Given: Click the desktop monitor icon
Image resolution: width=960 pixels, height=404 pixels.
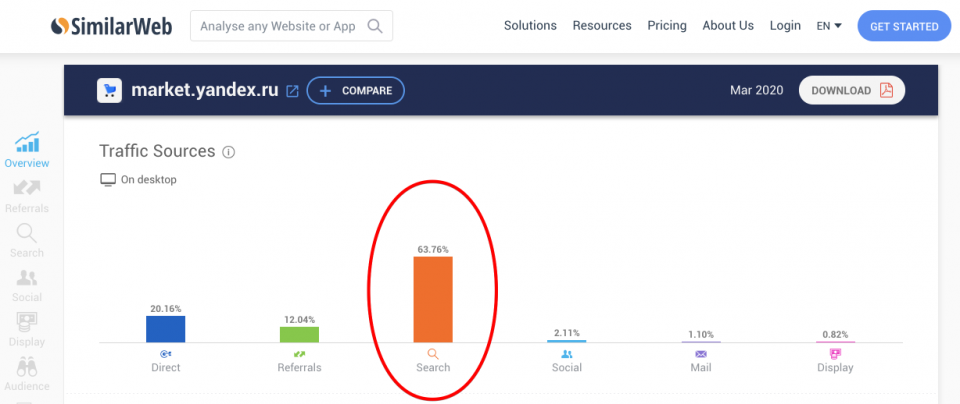Looking at the screenshot, I should [108, 180].
